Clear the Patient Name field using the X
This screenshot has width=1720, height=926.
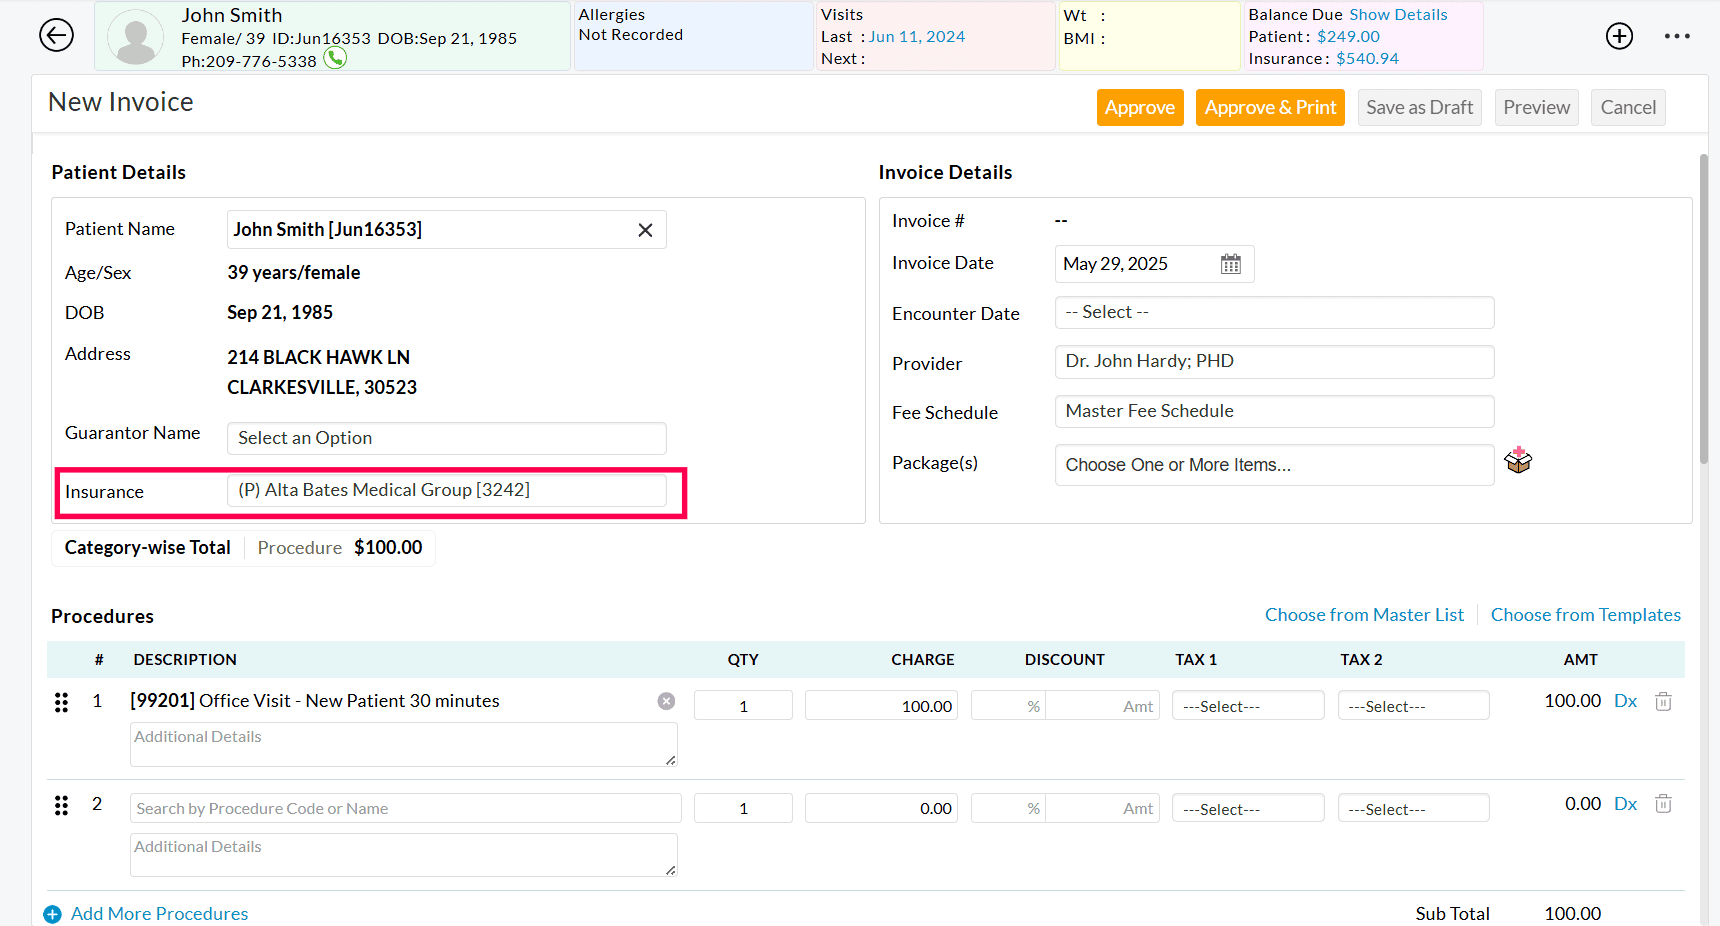645,229
